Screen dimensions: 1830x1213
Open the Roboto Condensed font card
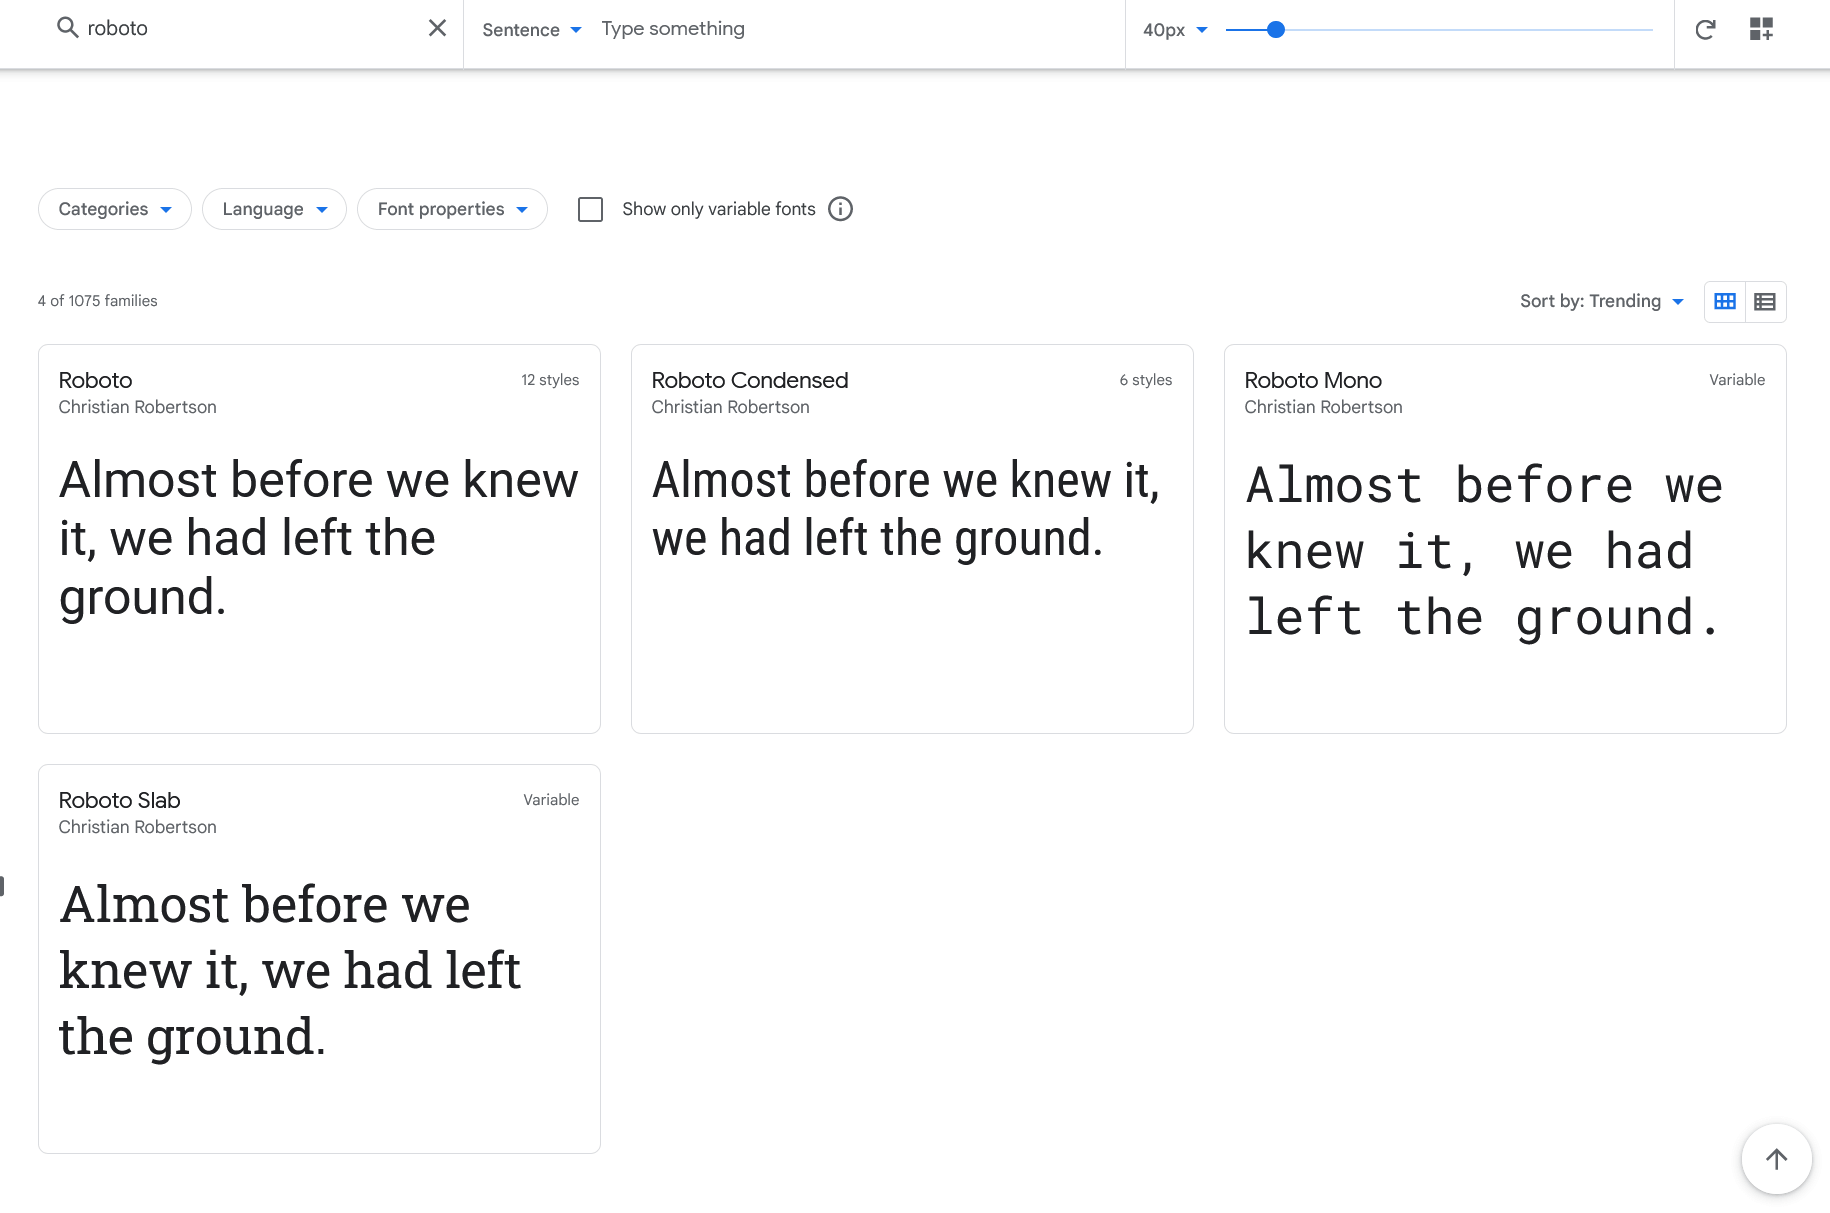pos(912,539)
